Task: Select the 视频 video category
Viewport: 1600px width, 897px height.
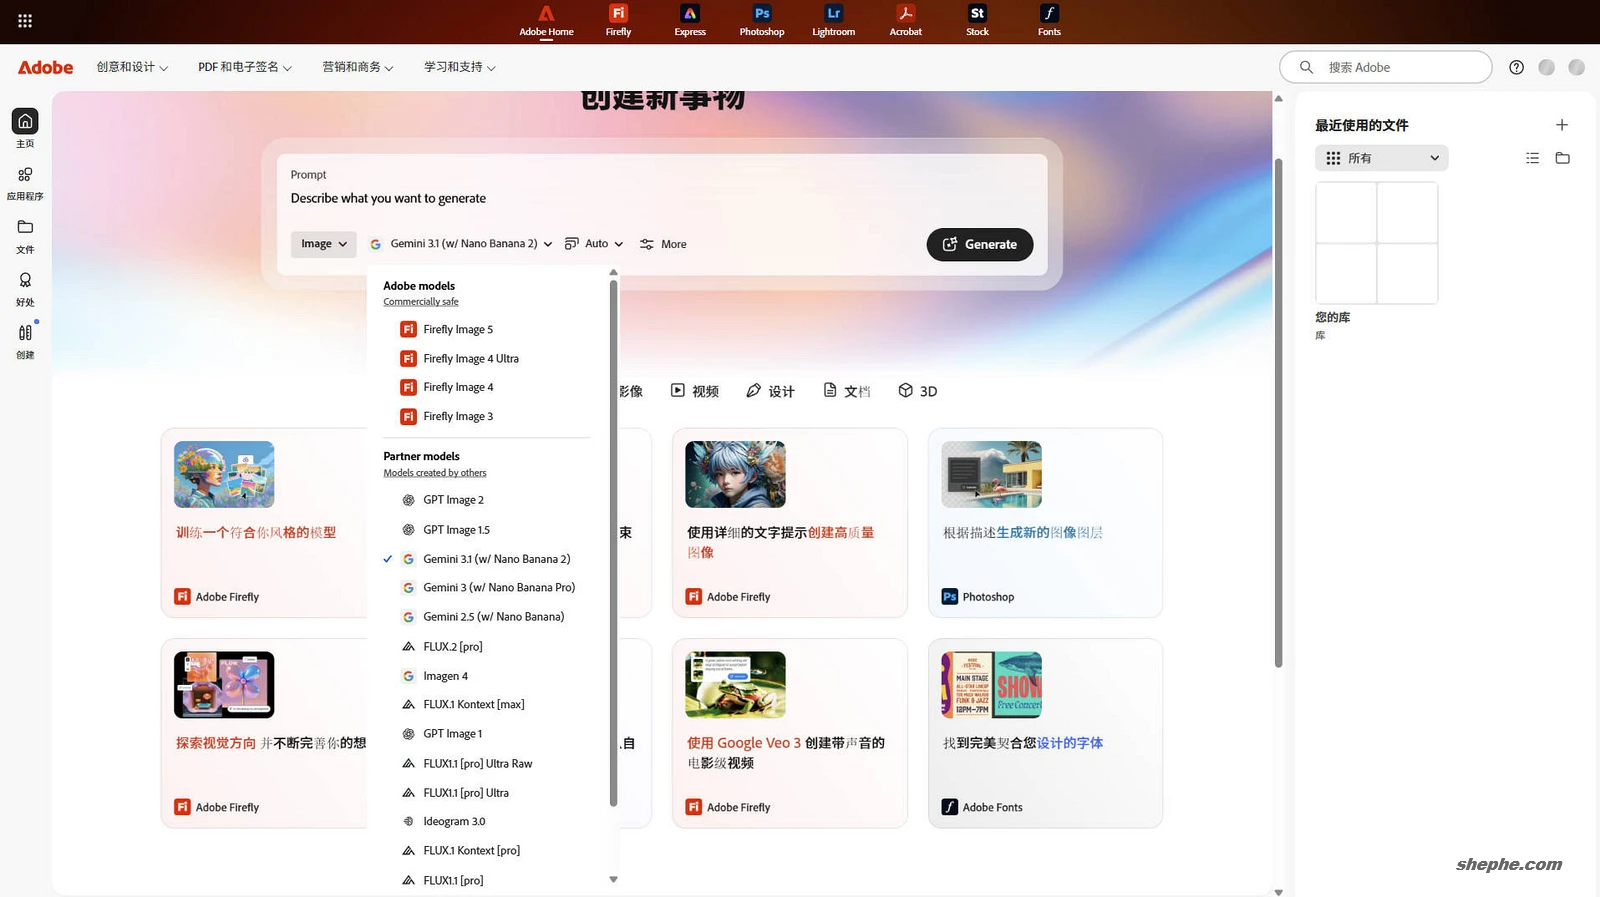Action: point(694,391)
